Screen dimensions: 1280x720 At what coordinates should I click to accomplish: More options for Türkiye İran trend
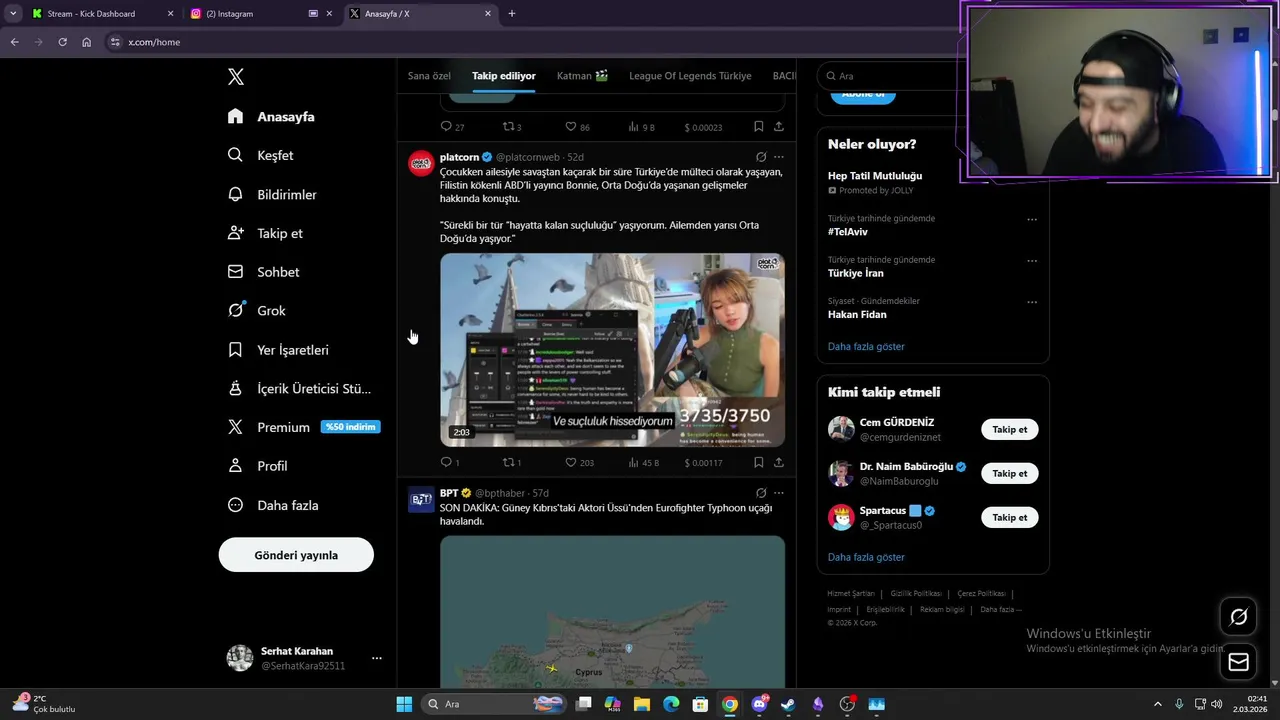pos(1032,260)
